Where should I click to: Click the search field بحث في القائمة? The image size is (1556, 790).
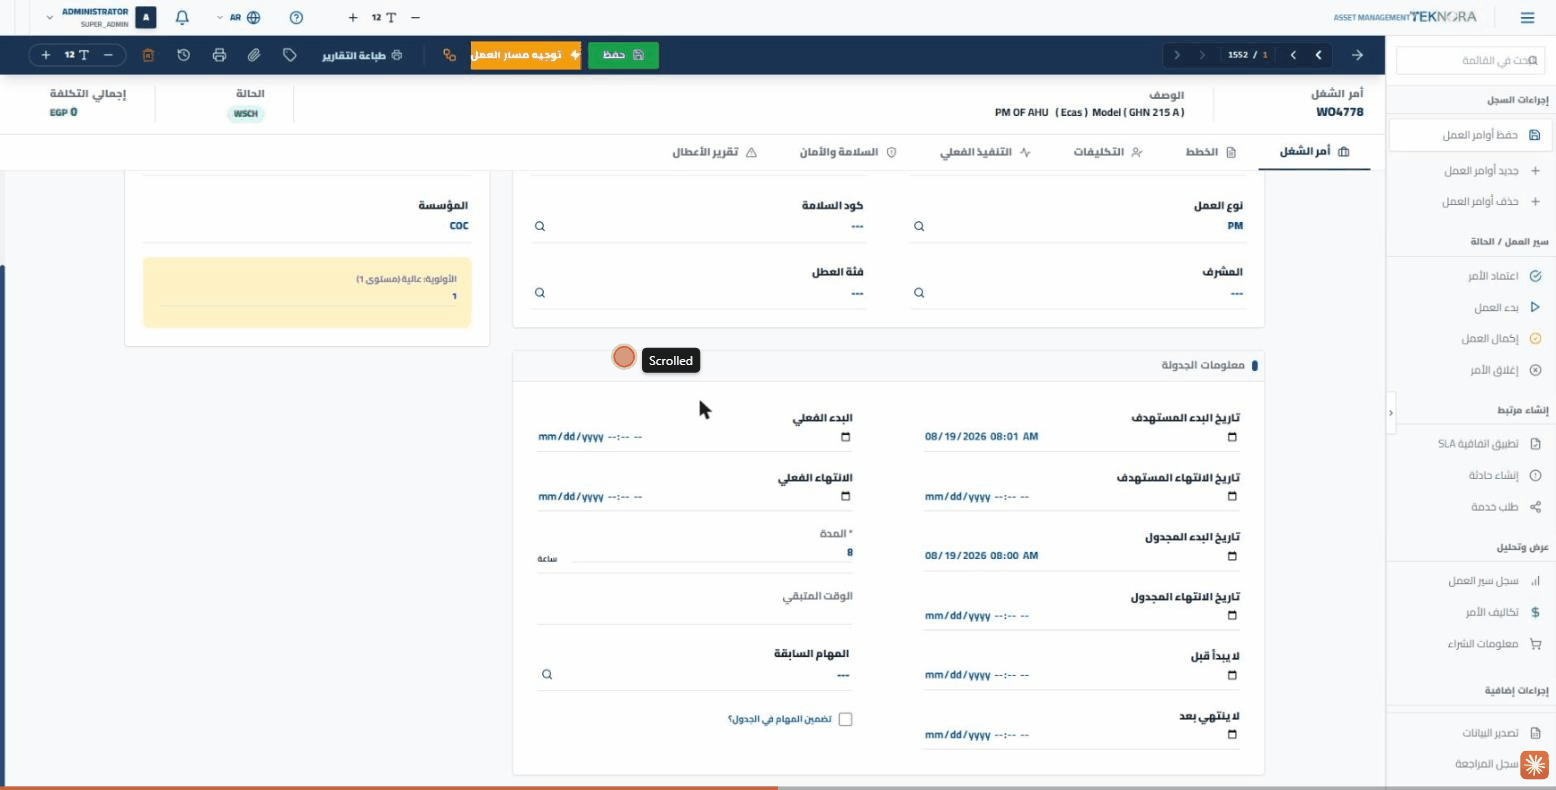click(1469, 60)
